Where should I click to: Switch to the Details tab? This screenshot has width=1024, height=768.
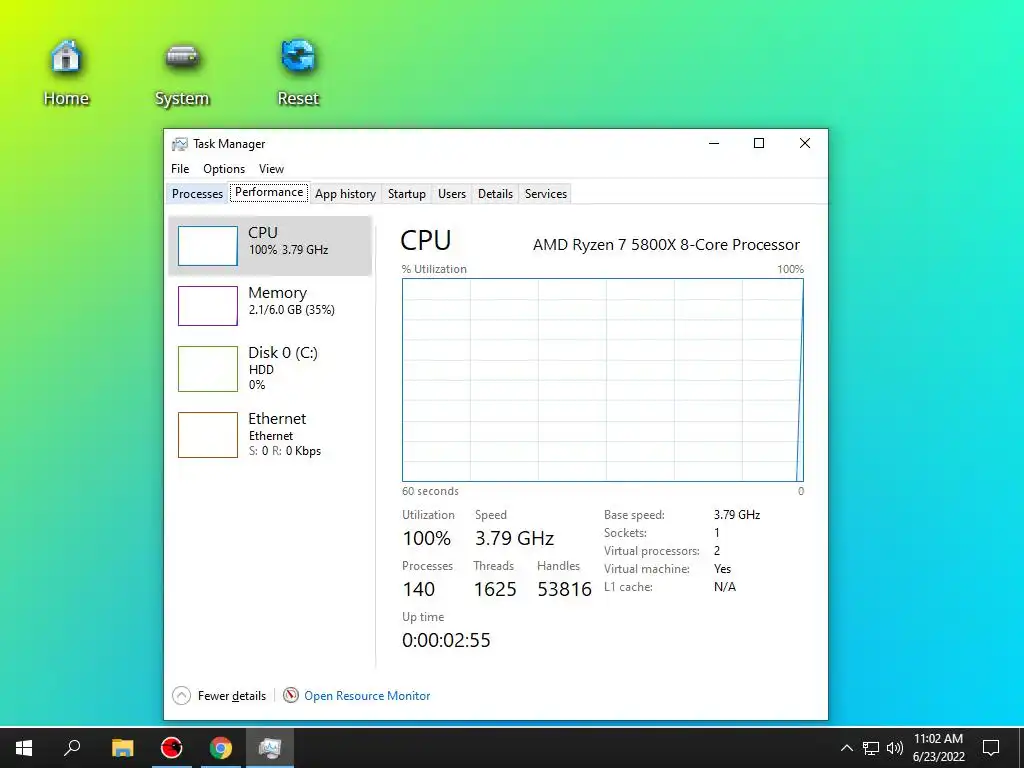[495, 194]
